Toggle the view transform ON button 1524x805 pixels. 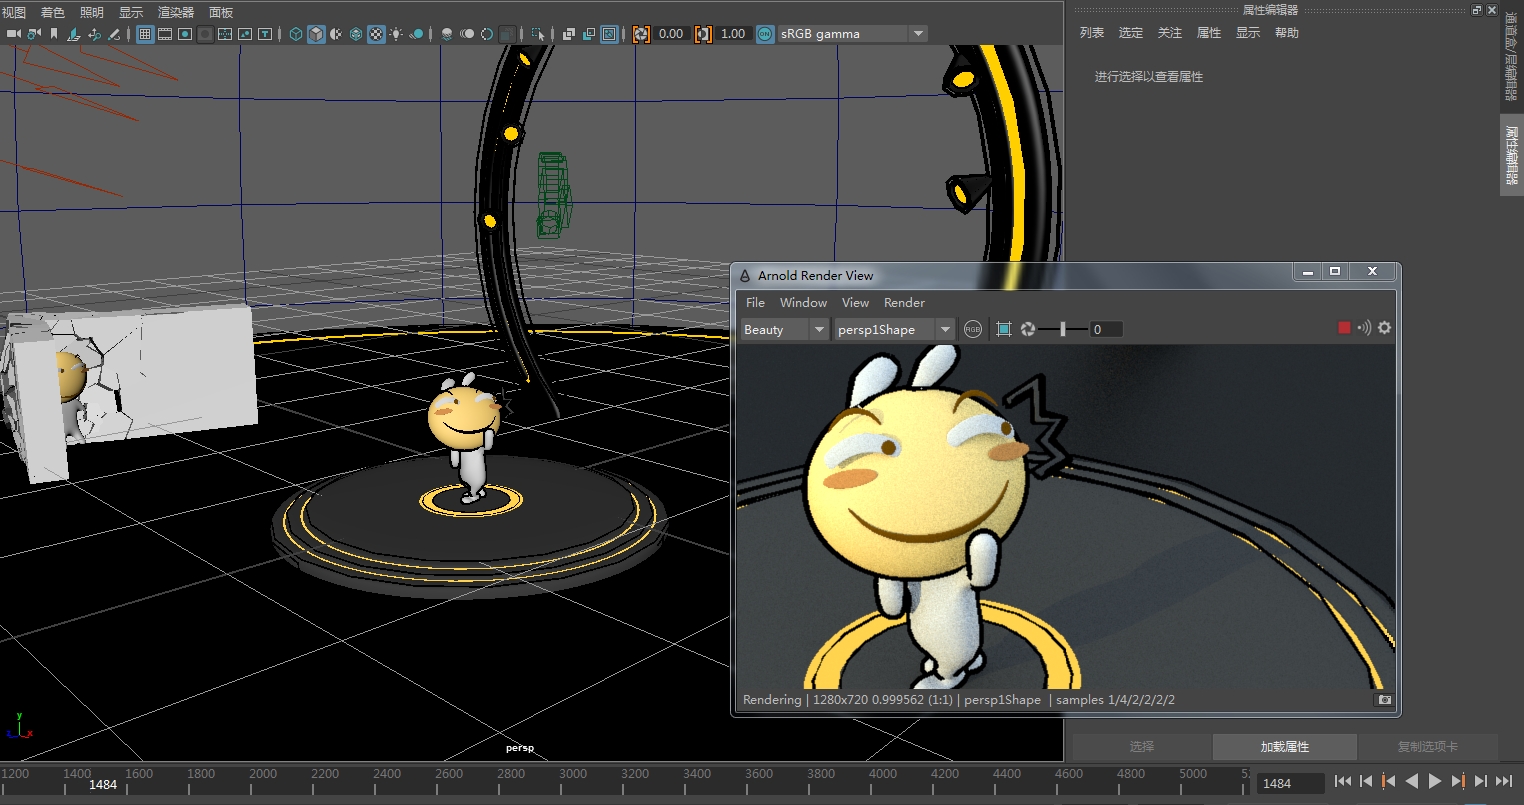(765, 34)
